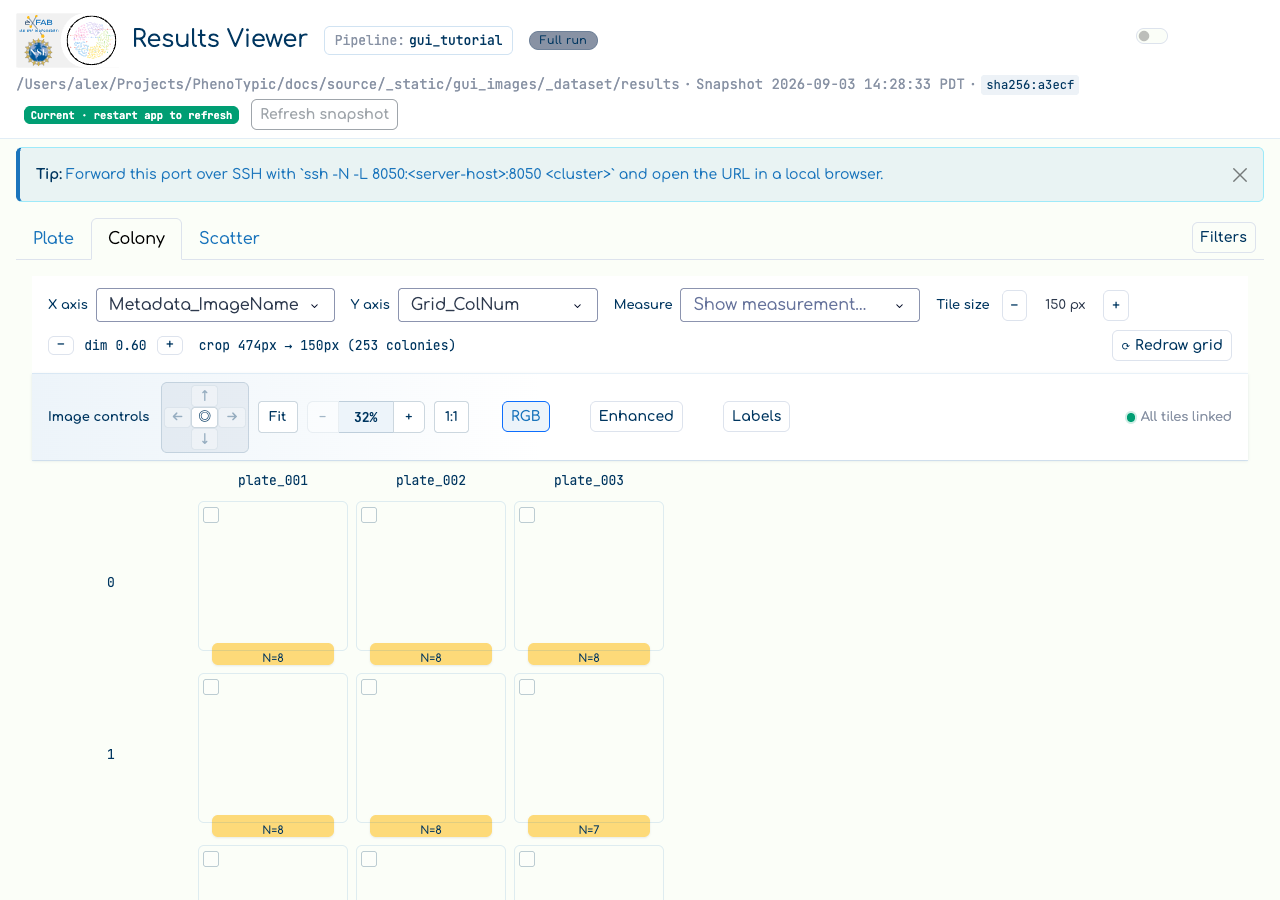Viewport: 1280px width, 900px height.
Task: Check the plate_002 tile checkbox in row 0
Action: (369, 515)
